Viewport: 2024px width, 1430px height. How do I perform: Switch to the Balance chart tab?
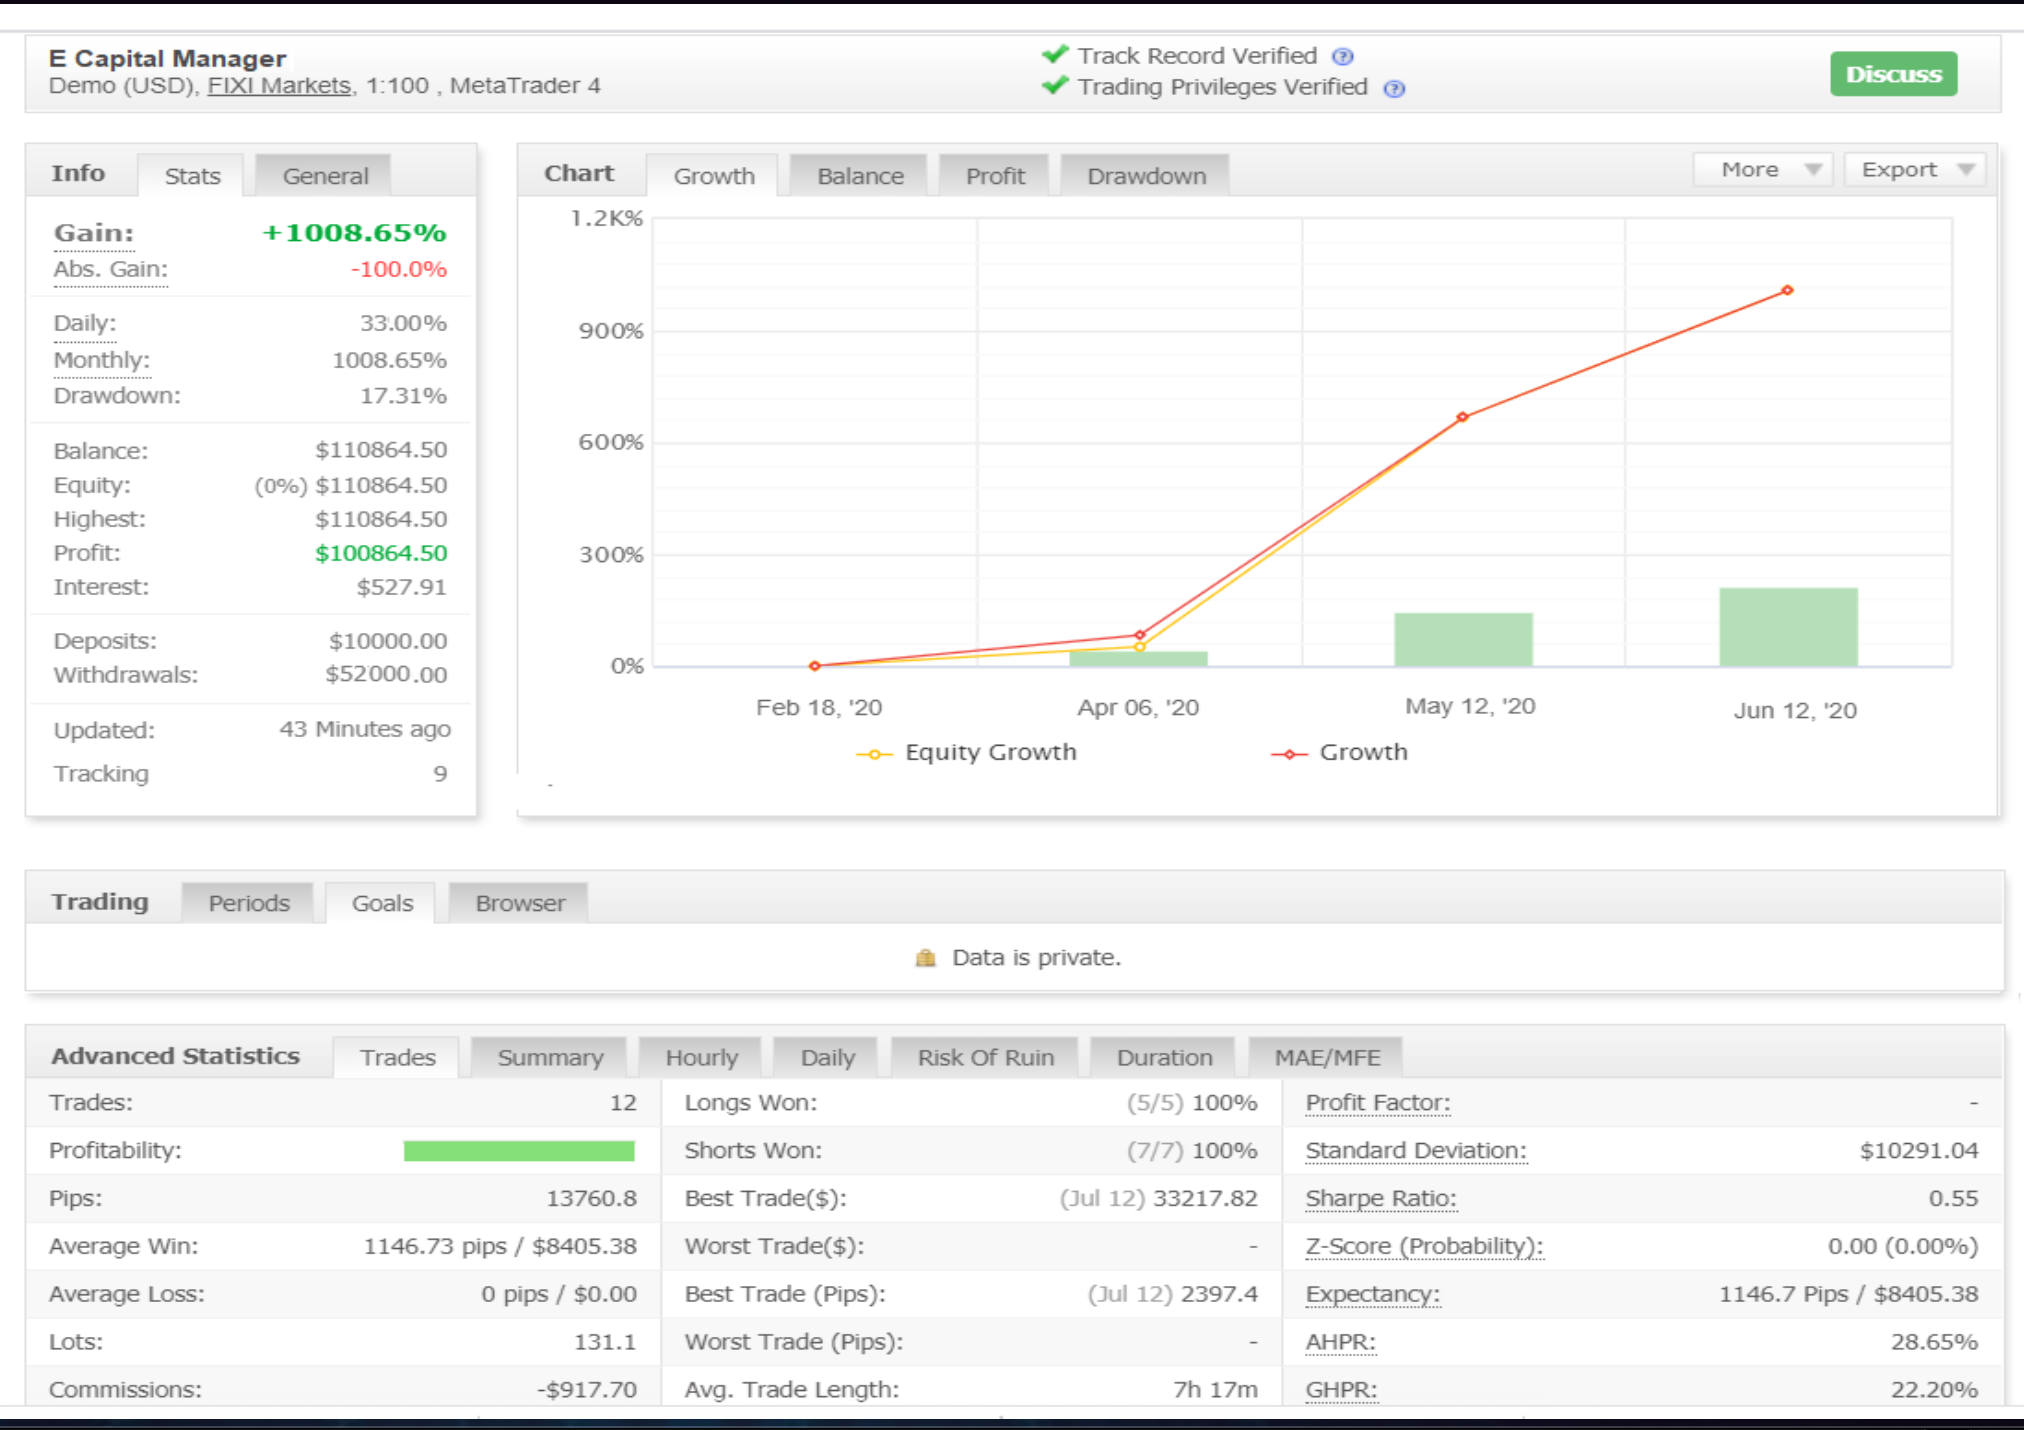click(860, 176)
